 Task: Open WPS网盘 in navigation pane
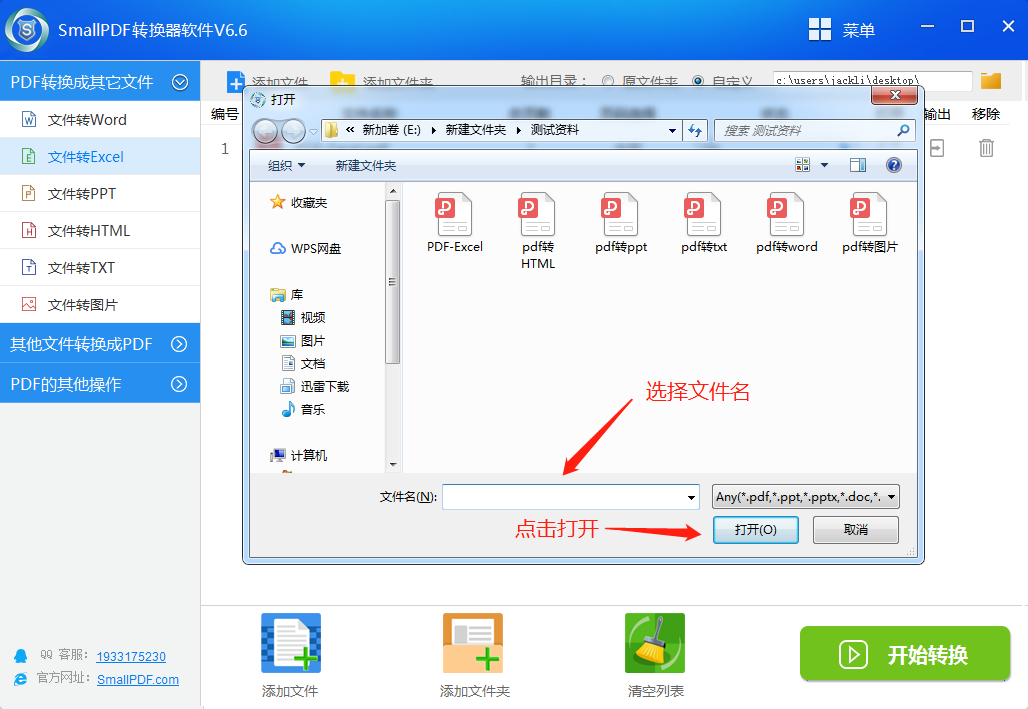306,249
